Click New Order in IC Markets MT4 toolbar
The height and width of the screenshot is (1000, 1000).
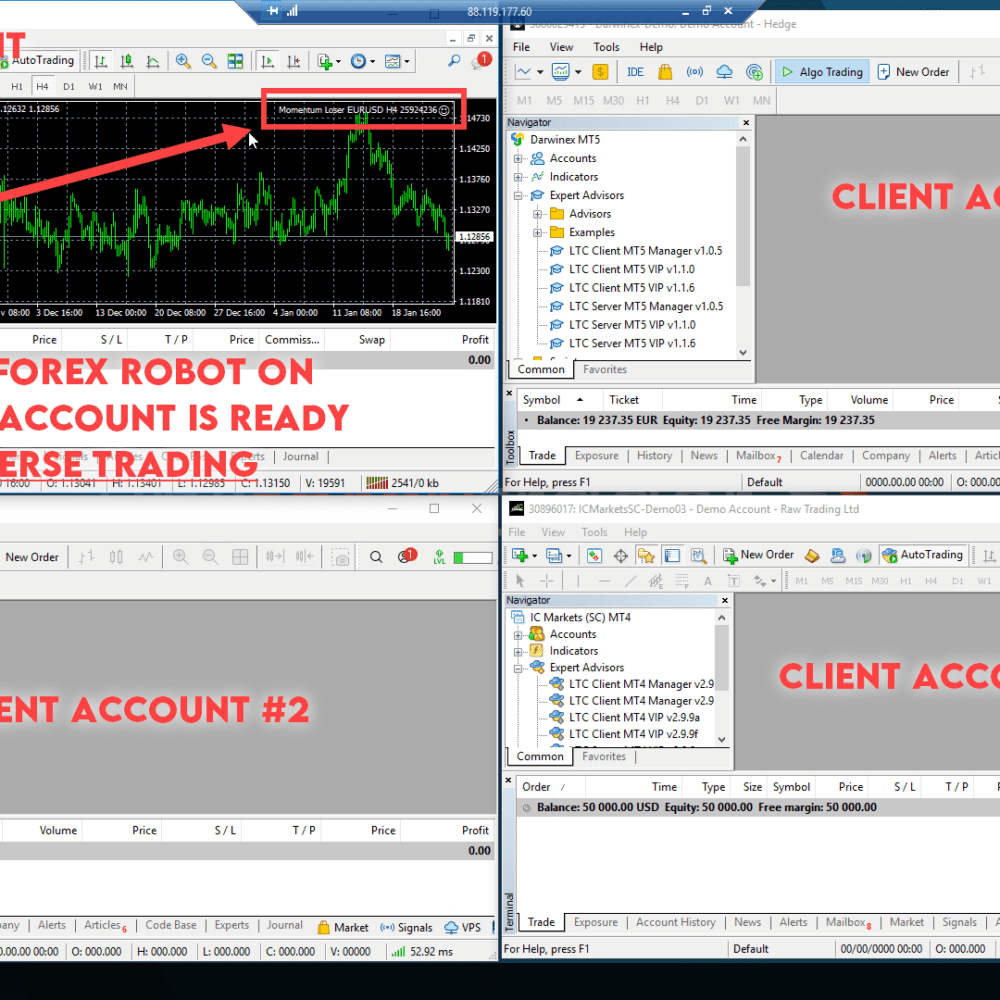758,555
